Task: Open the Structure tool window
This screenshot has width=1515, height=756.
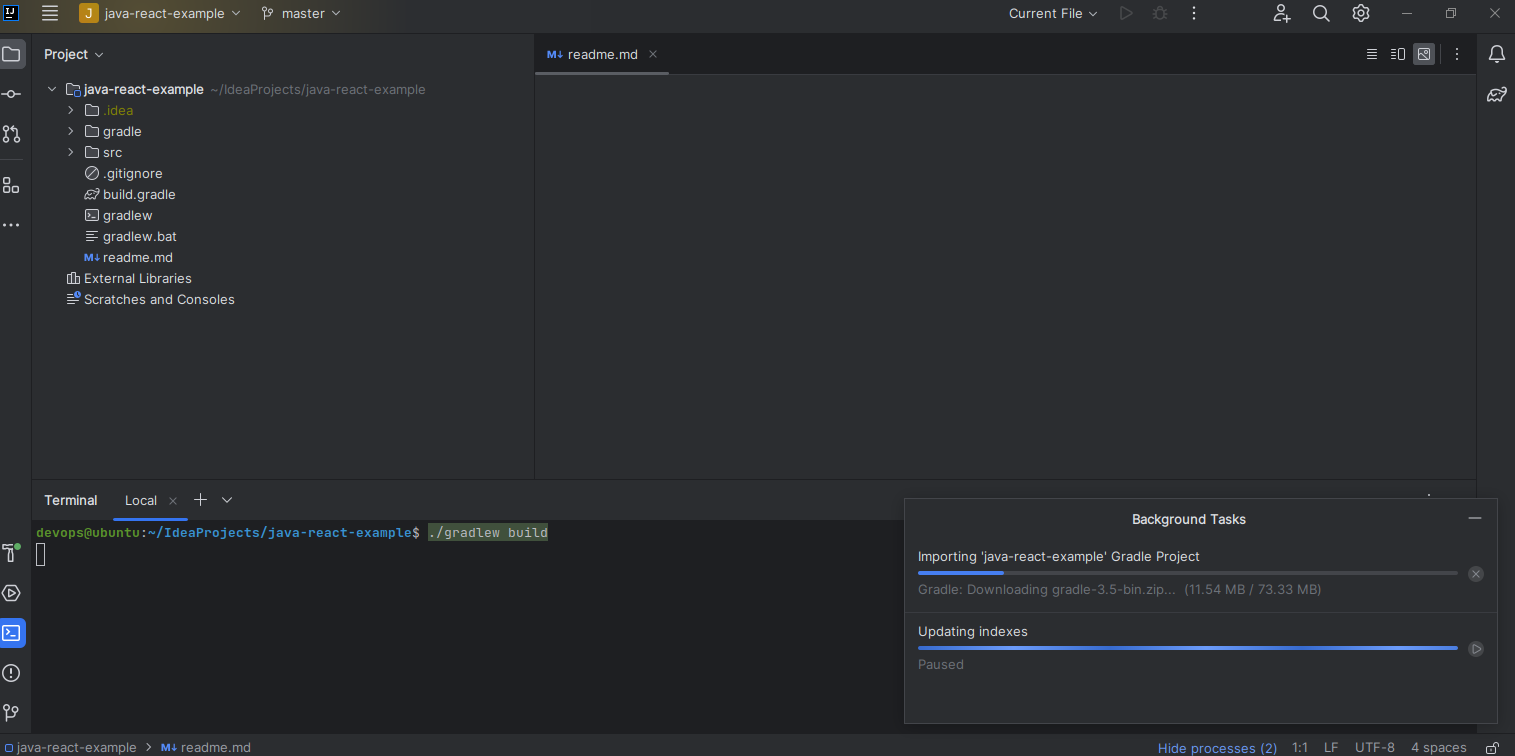Action: point(12,185)
